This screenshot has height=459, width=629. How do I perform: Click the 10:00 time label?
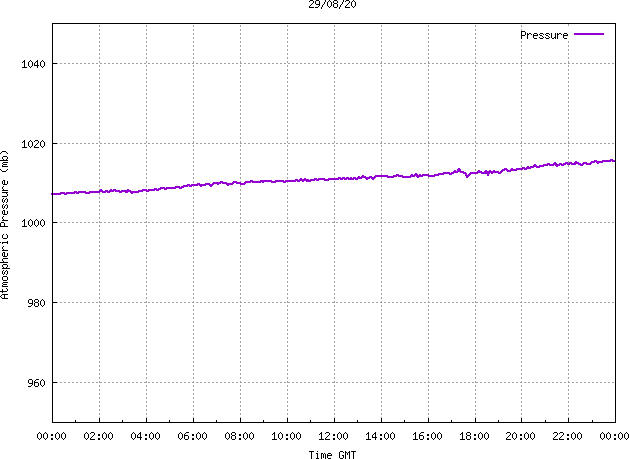coord(286,436)
